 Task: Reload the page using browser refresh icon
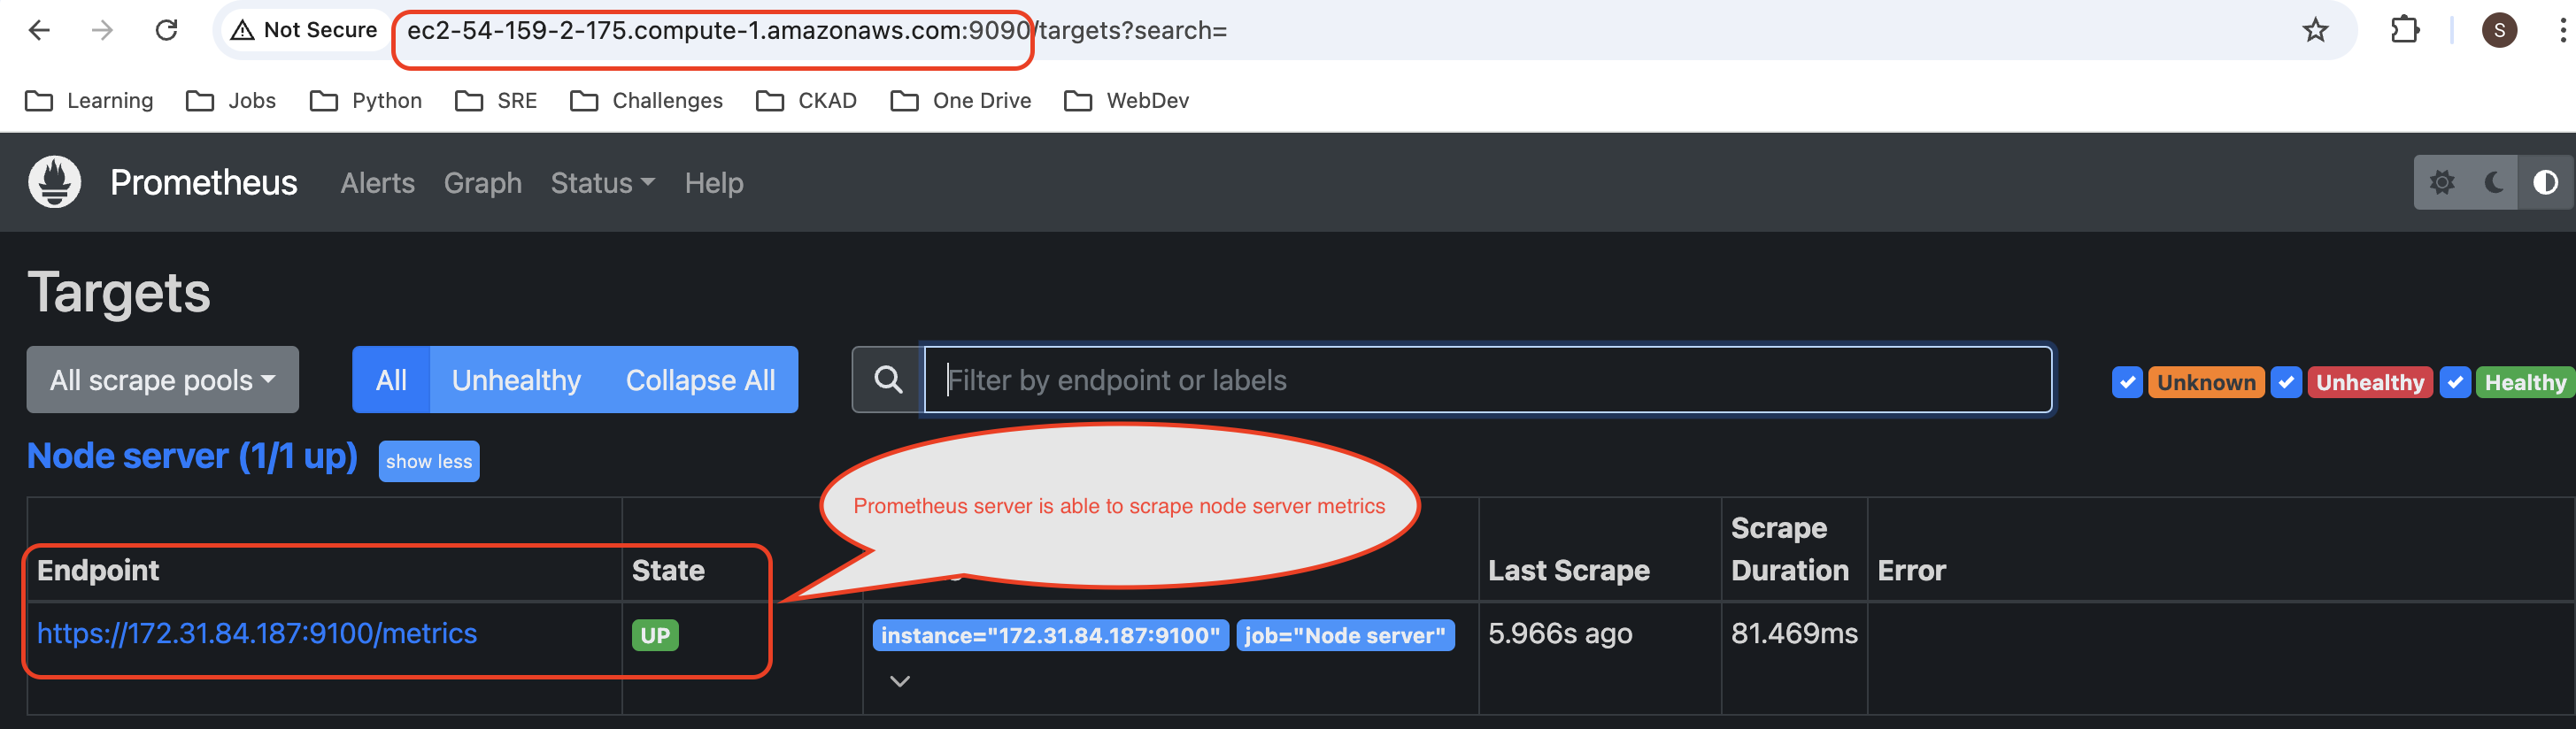(x=166, y=30)
